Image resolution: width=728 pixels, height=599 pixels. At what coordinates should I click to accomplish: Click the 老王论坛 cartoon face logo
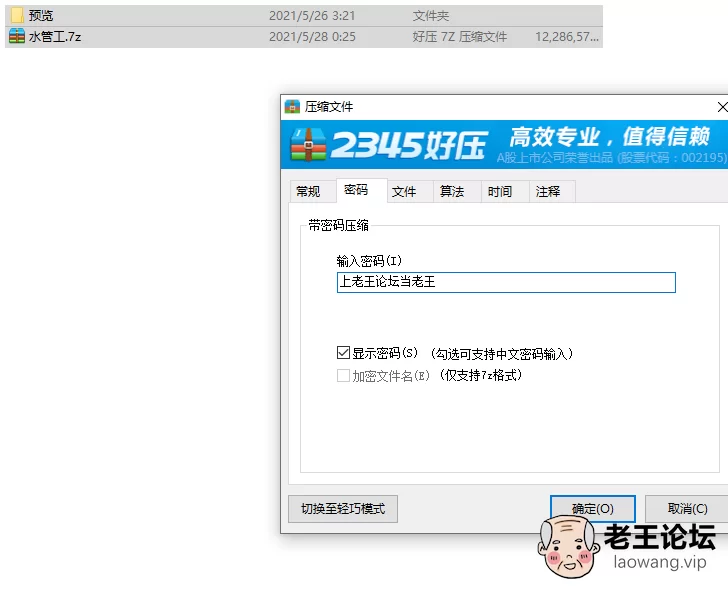pyautogui.click(x=570, y=547)
